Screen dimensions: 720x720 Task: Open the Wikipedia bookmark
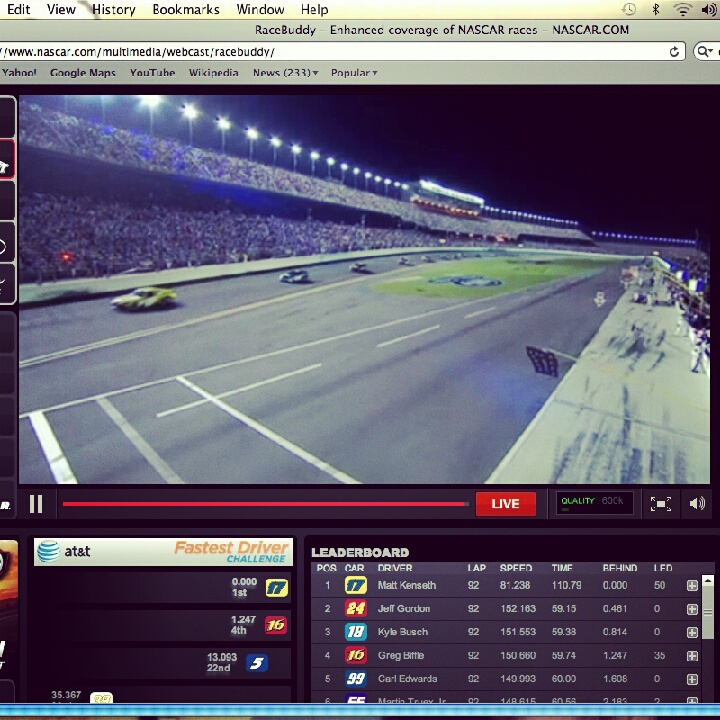[214, 73]
